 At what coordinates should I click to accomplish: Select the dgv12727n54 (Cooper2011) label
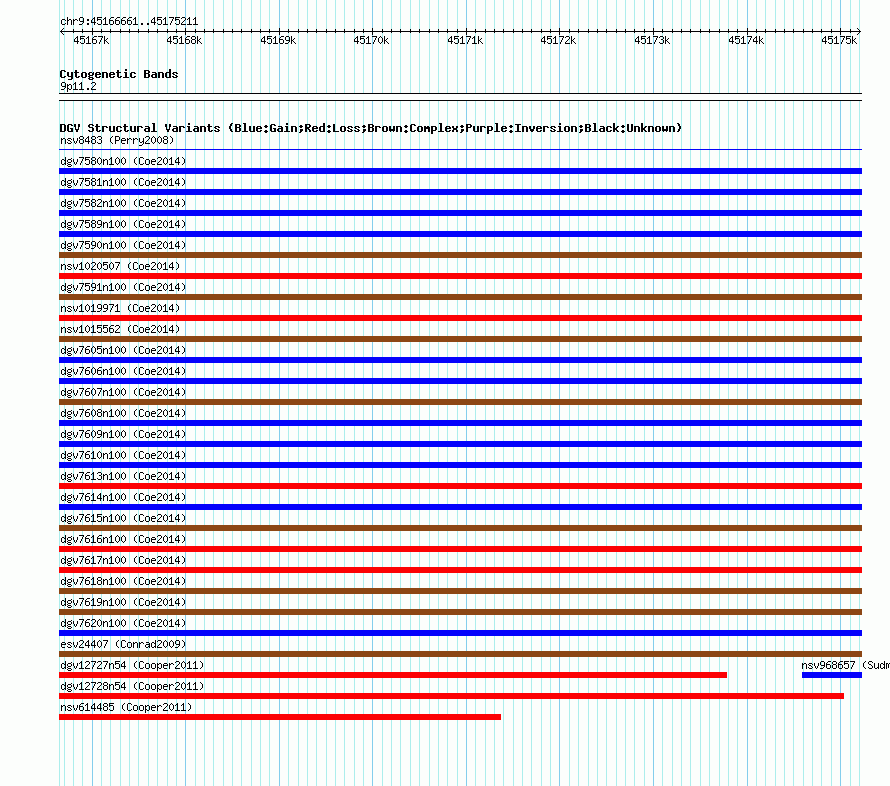pyautogui.click(x=132, y=665)
